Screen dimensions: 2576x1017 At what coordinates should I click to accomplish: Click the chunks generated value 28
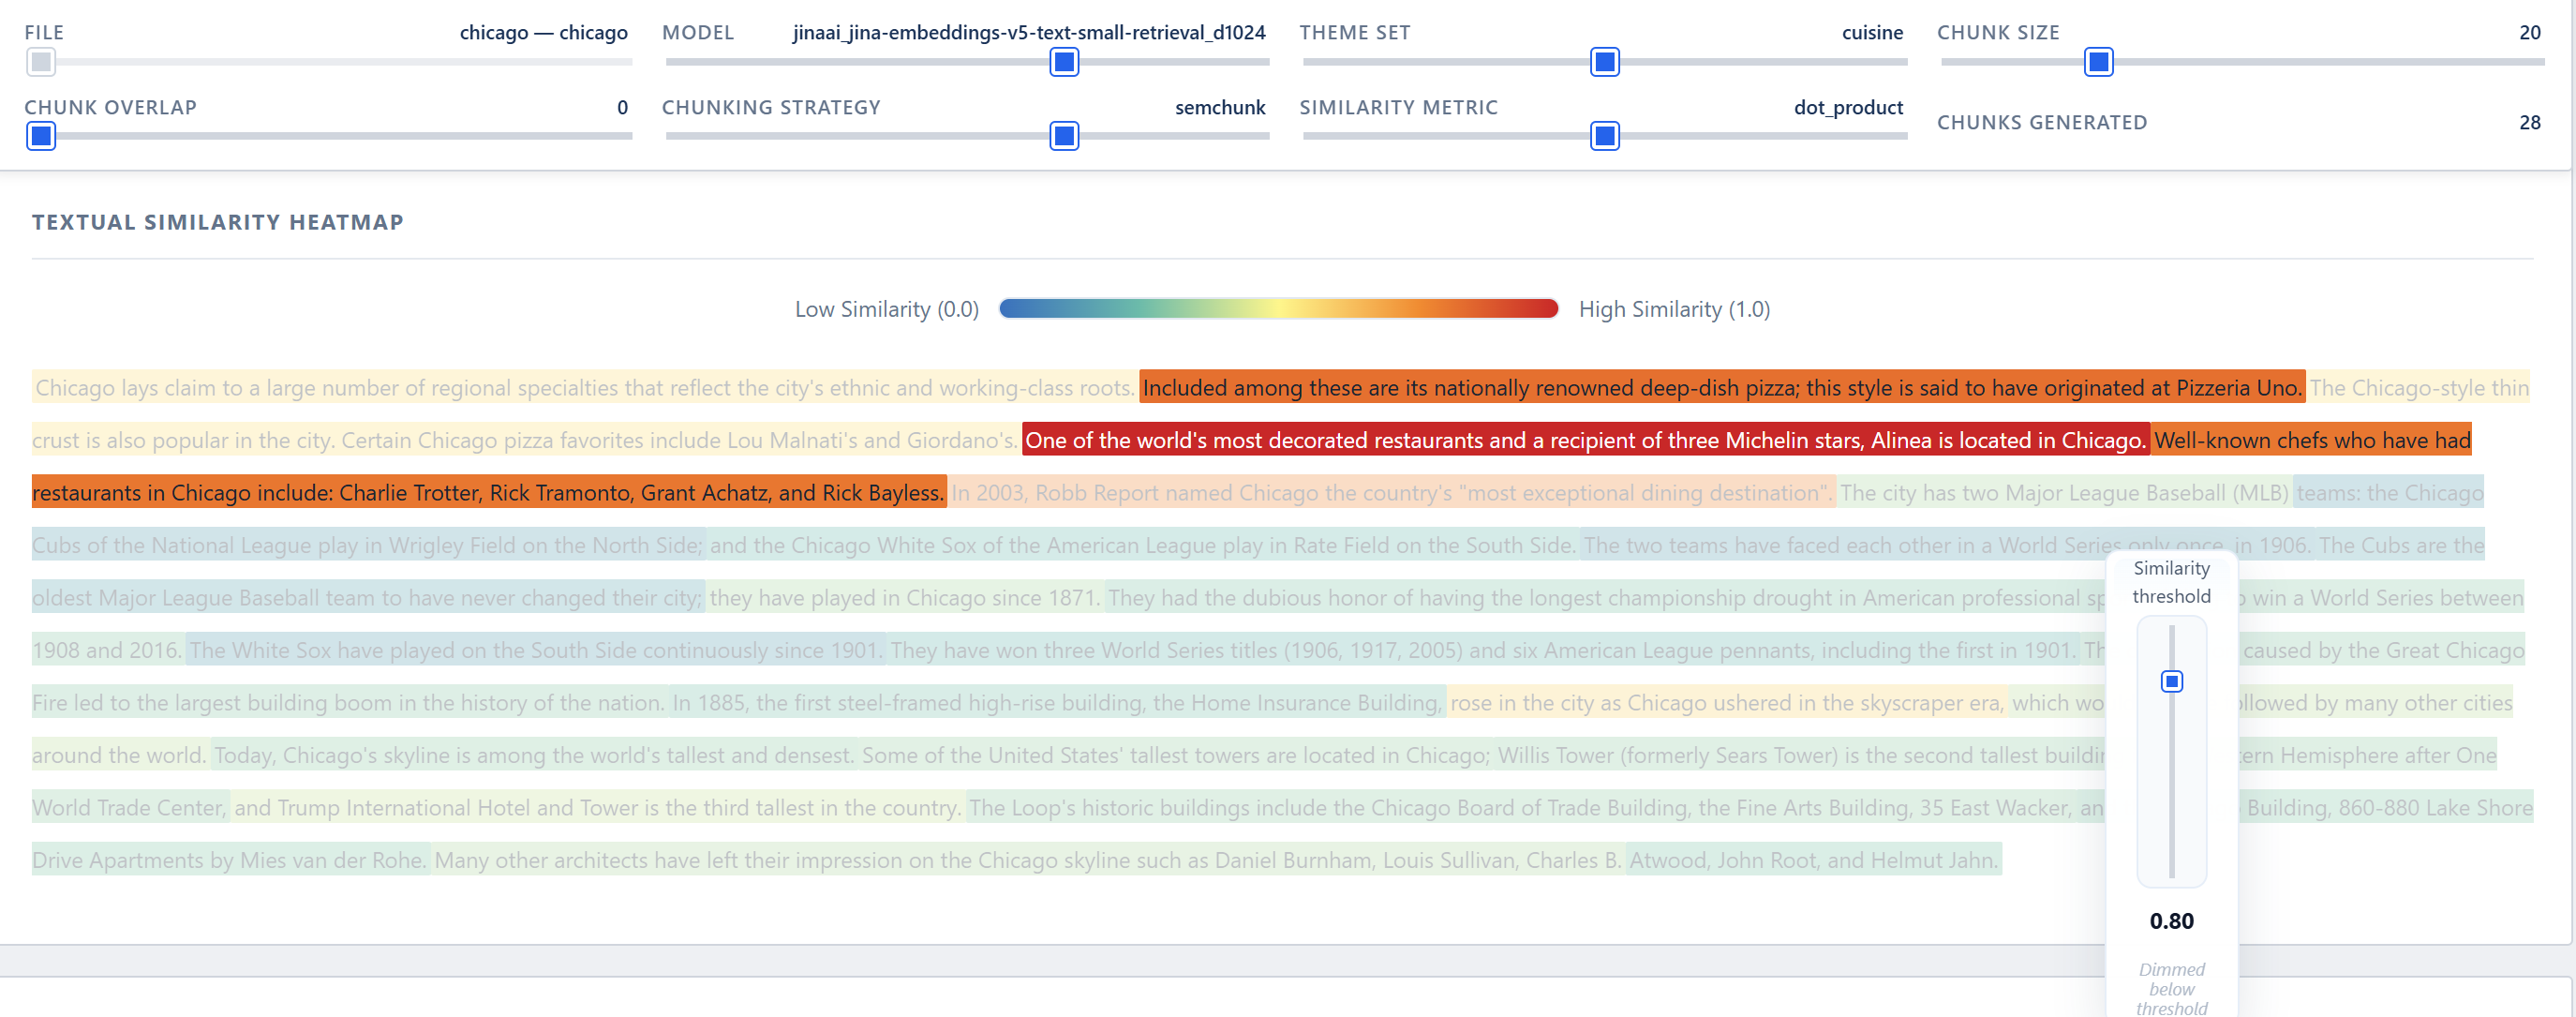(2529, 122)
